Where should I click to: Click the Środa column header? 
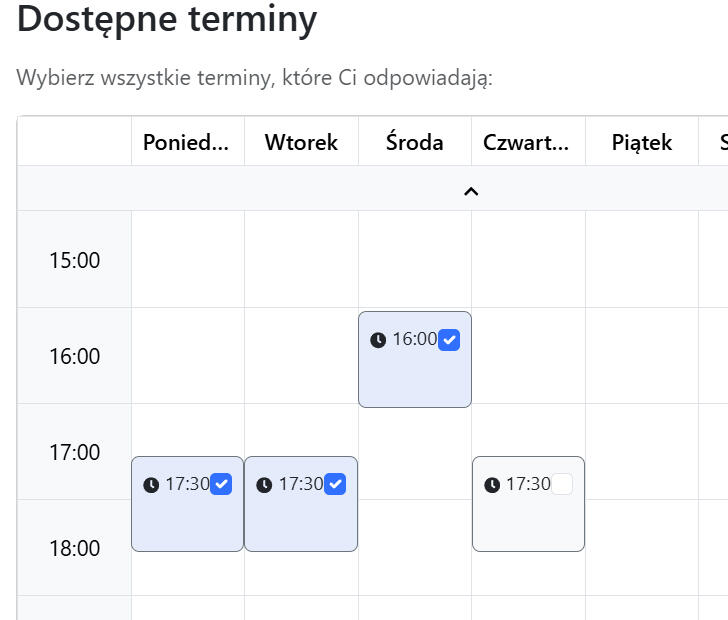click(x=415, y=142)
